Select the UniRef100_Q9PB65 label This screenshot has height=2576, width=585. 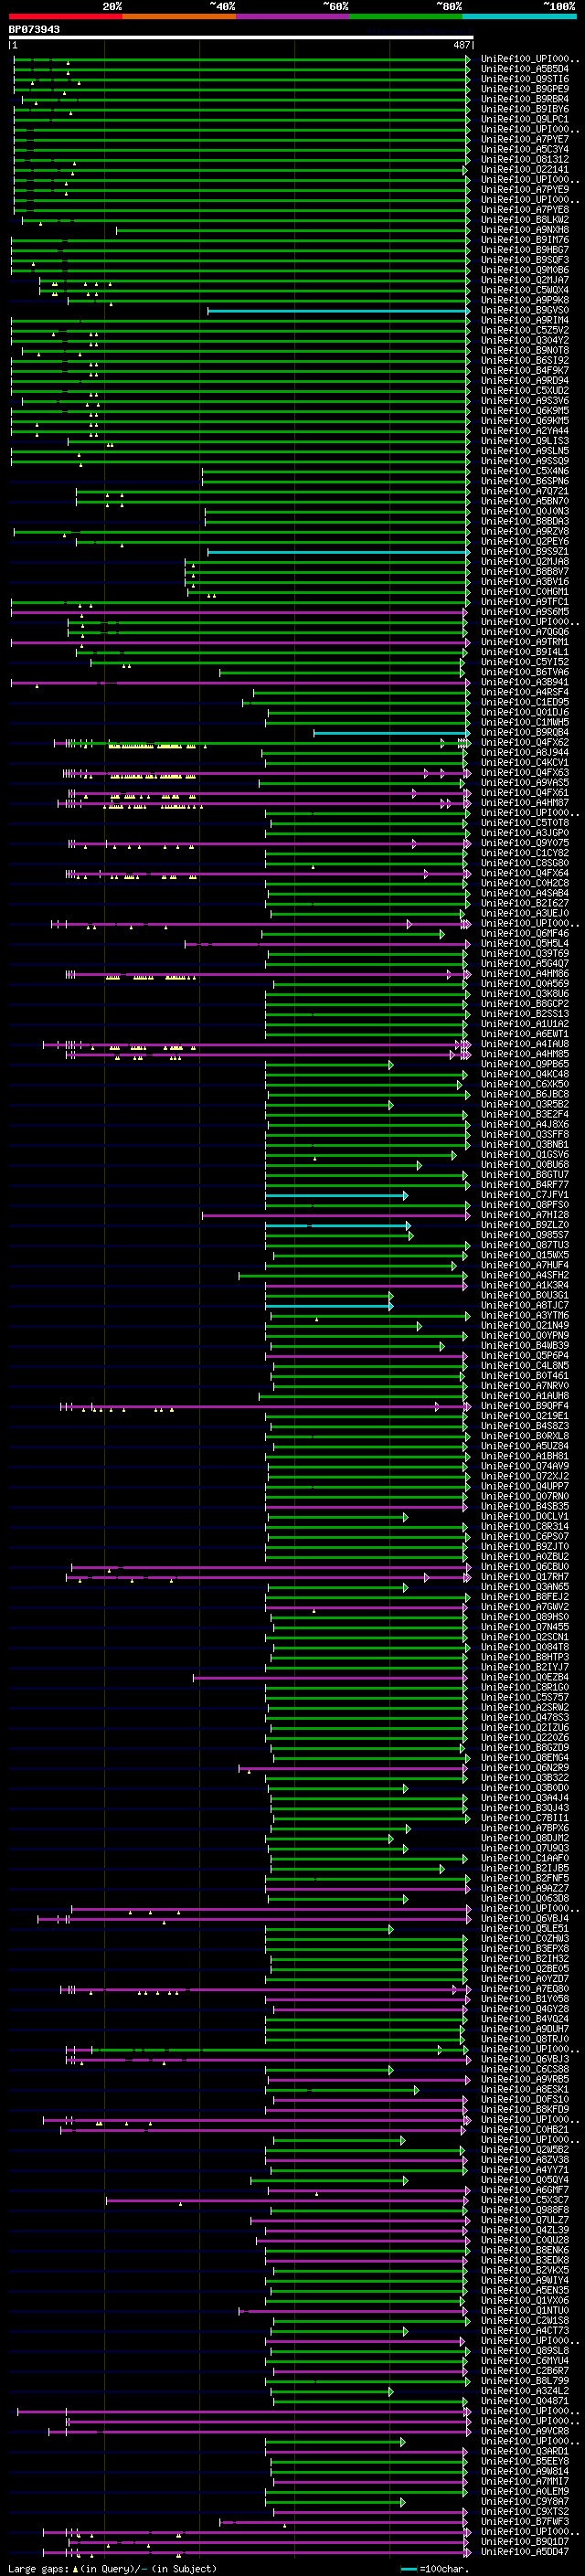click(x=525, y=1064)
